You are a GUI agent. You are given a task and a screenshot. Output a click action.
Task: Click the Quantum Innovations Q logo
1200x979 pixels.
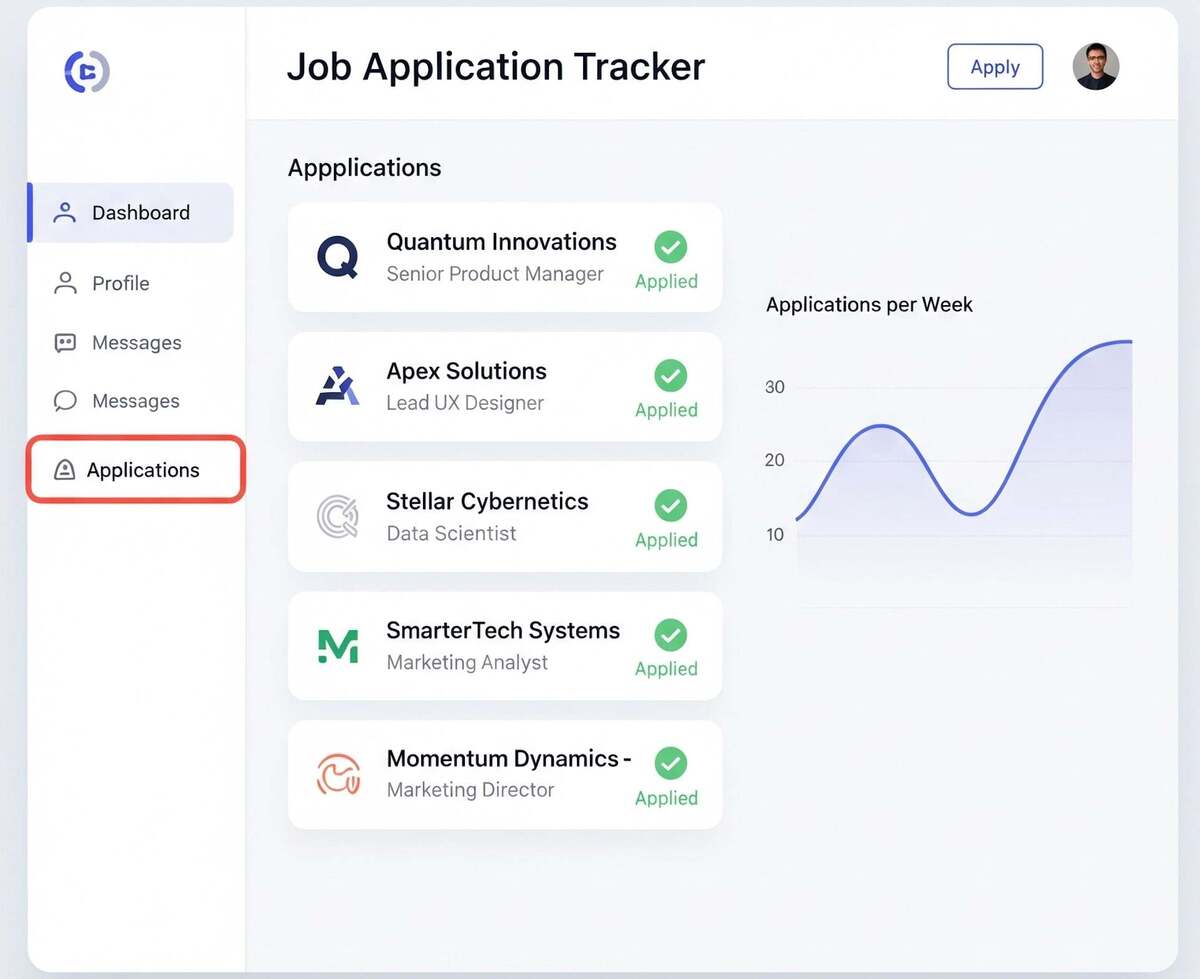(338, 257)
